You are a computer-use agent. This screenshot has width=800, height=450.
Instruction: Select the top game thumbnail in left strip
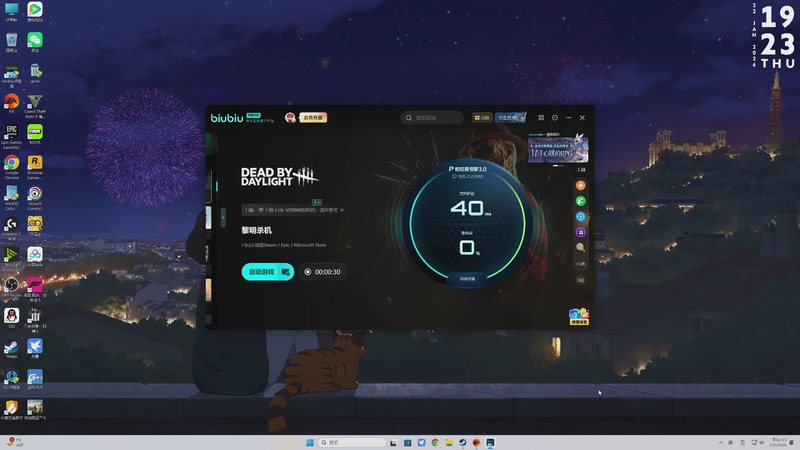coord(209,186)
